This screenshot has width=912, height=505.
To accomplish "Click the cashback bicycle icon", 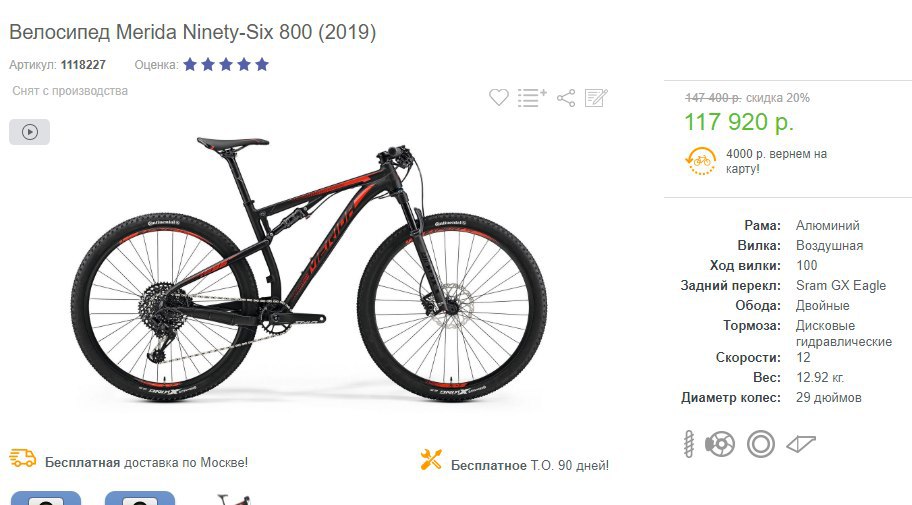I will (700, 161).
